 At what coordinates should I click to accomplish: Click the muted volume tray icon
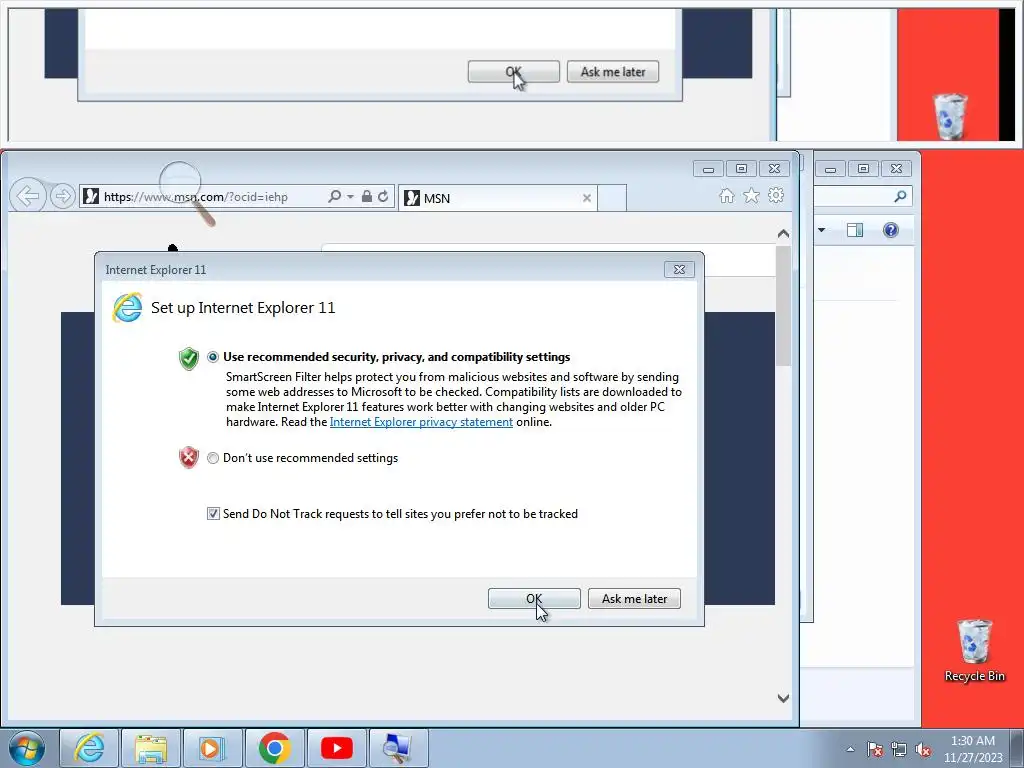point(923,749)
